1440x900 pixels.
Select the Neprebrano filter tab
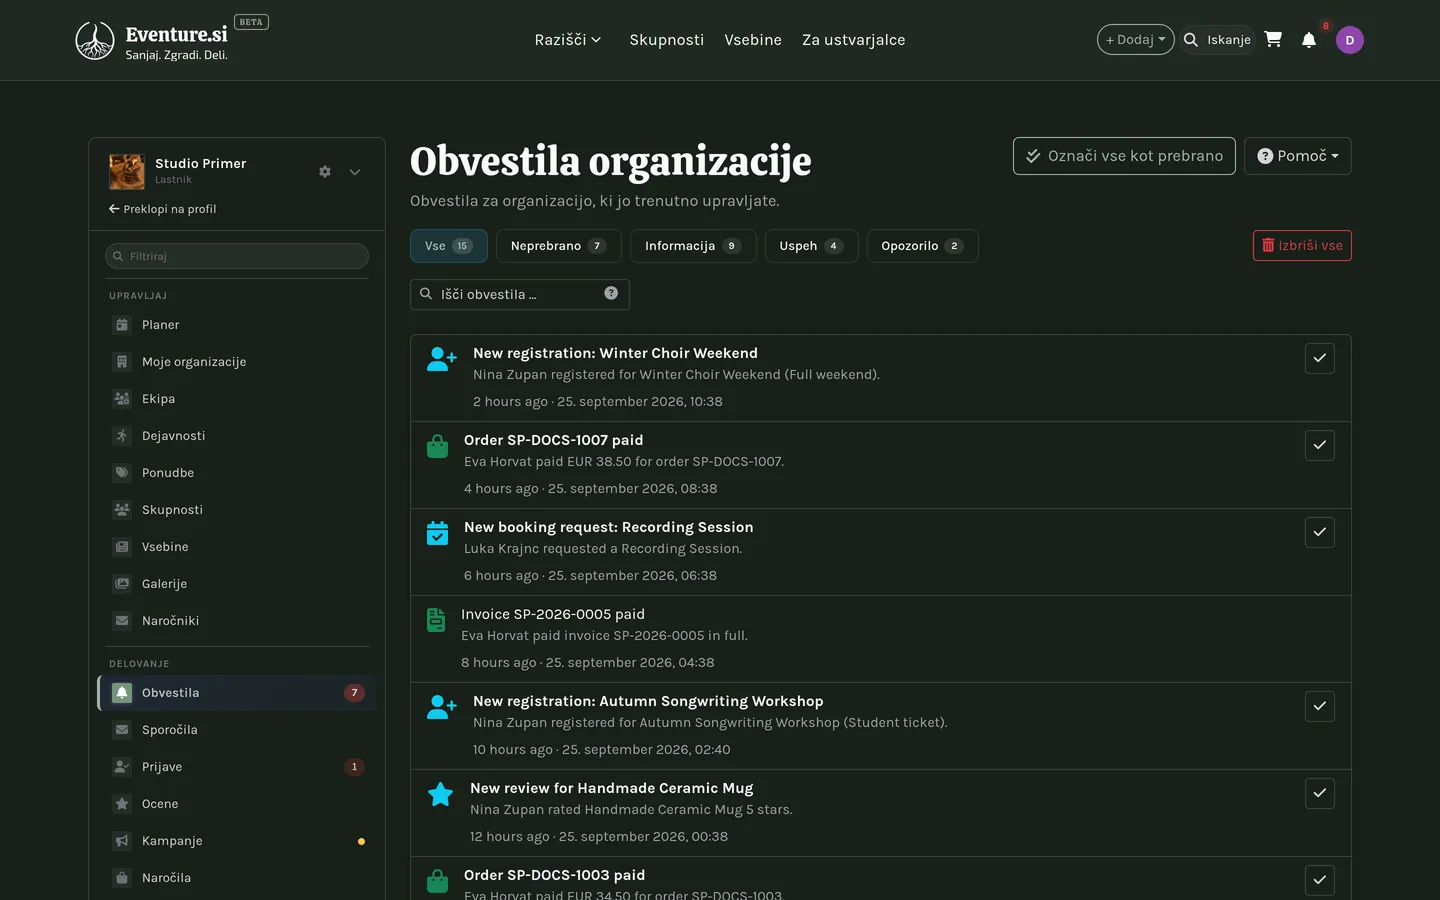click(559, 246)
